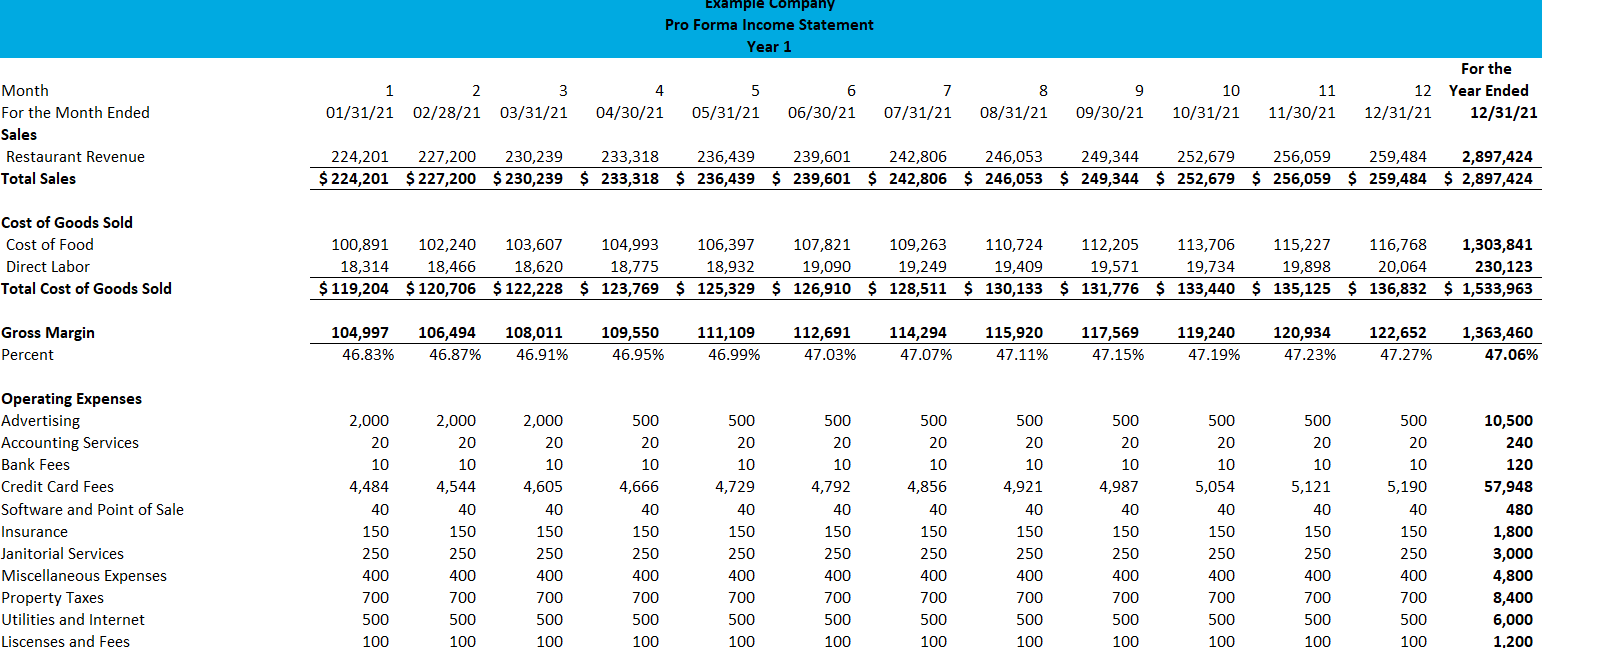Screen dimensions: 1615x648
Task: Click the date cell 09/30/21
Action: point(1110,113)
